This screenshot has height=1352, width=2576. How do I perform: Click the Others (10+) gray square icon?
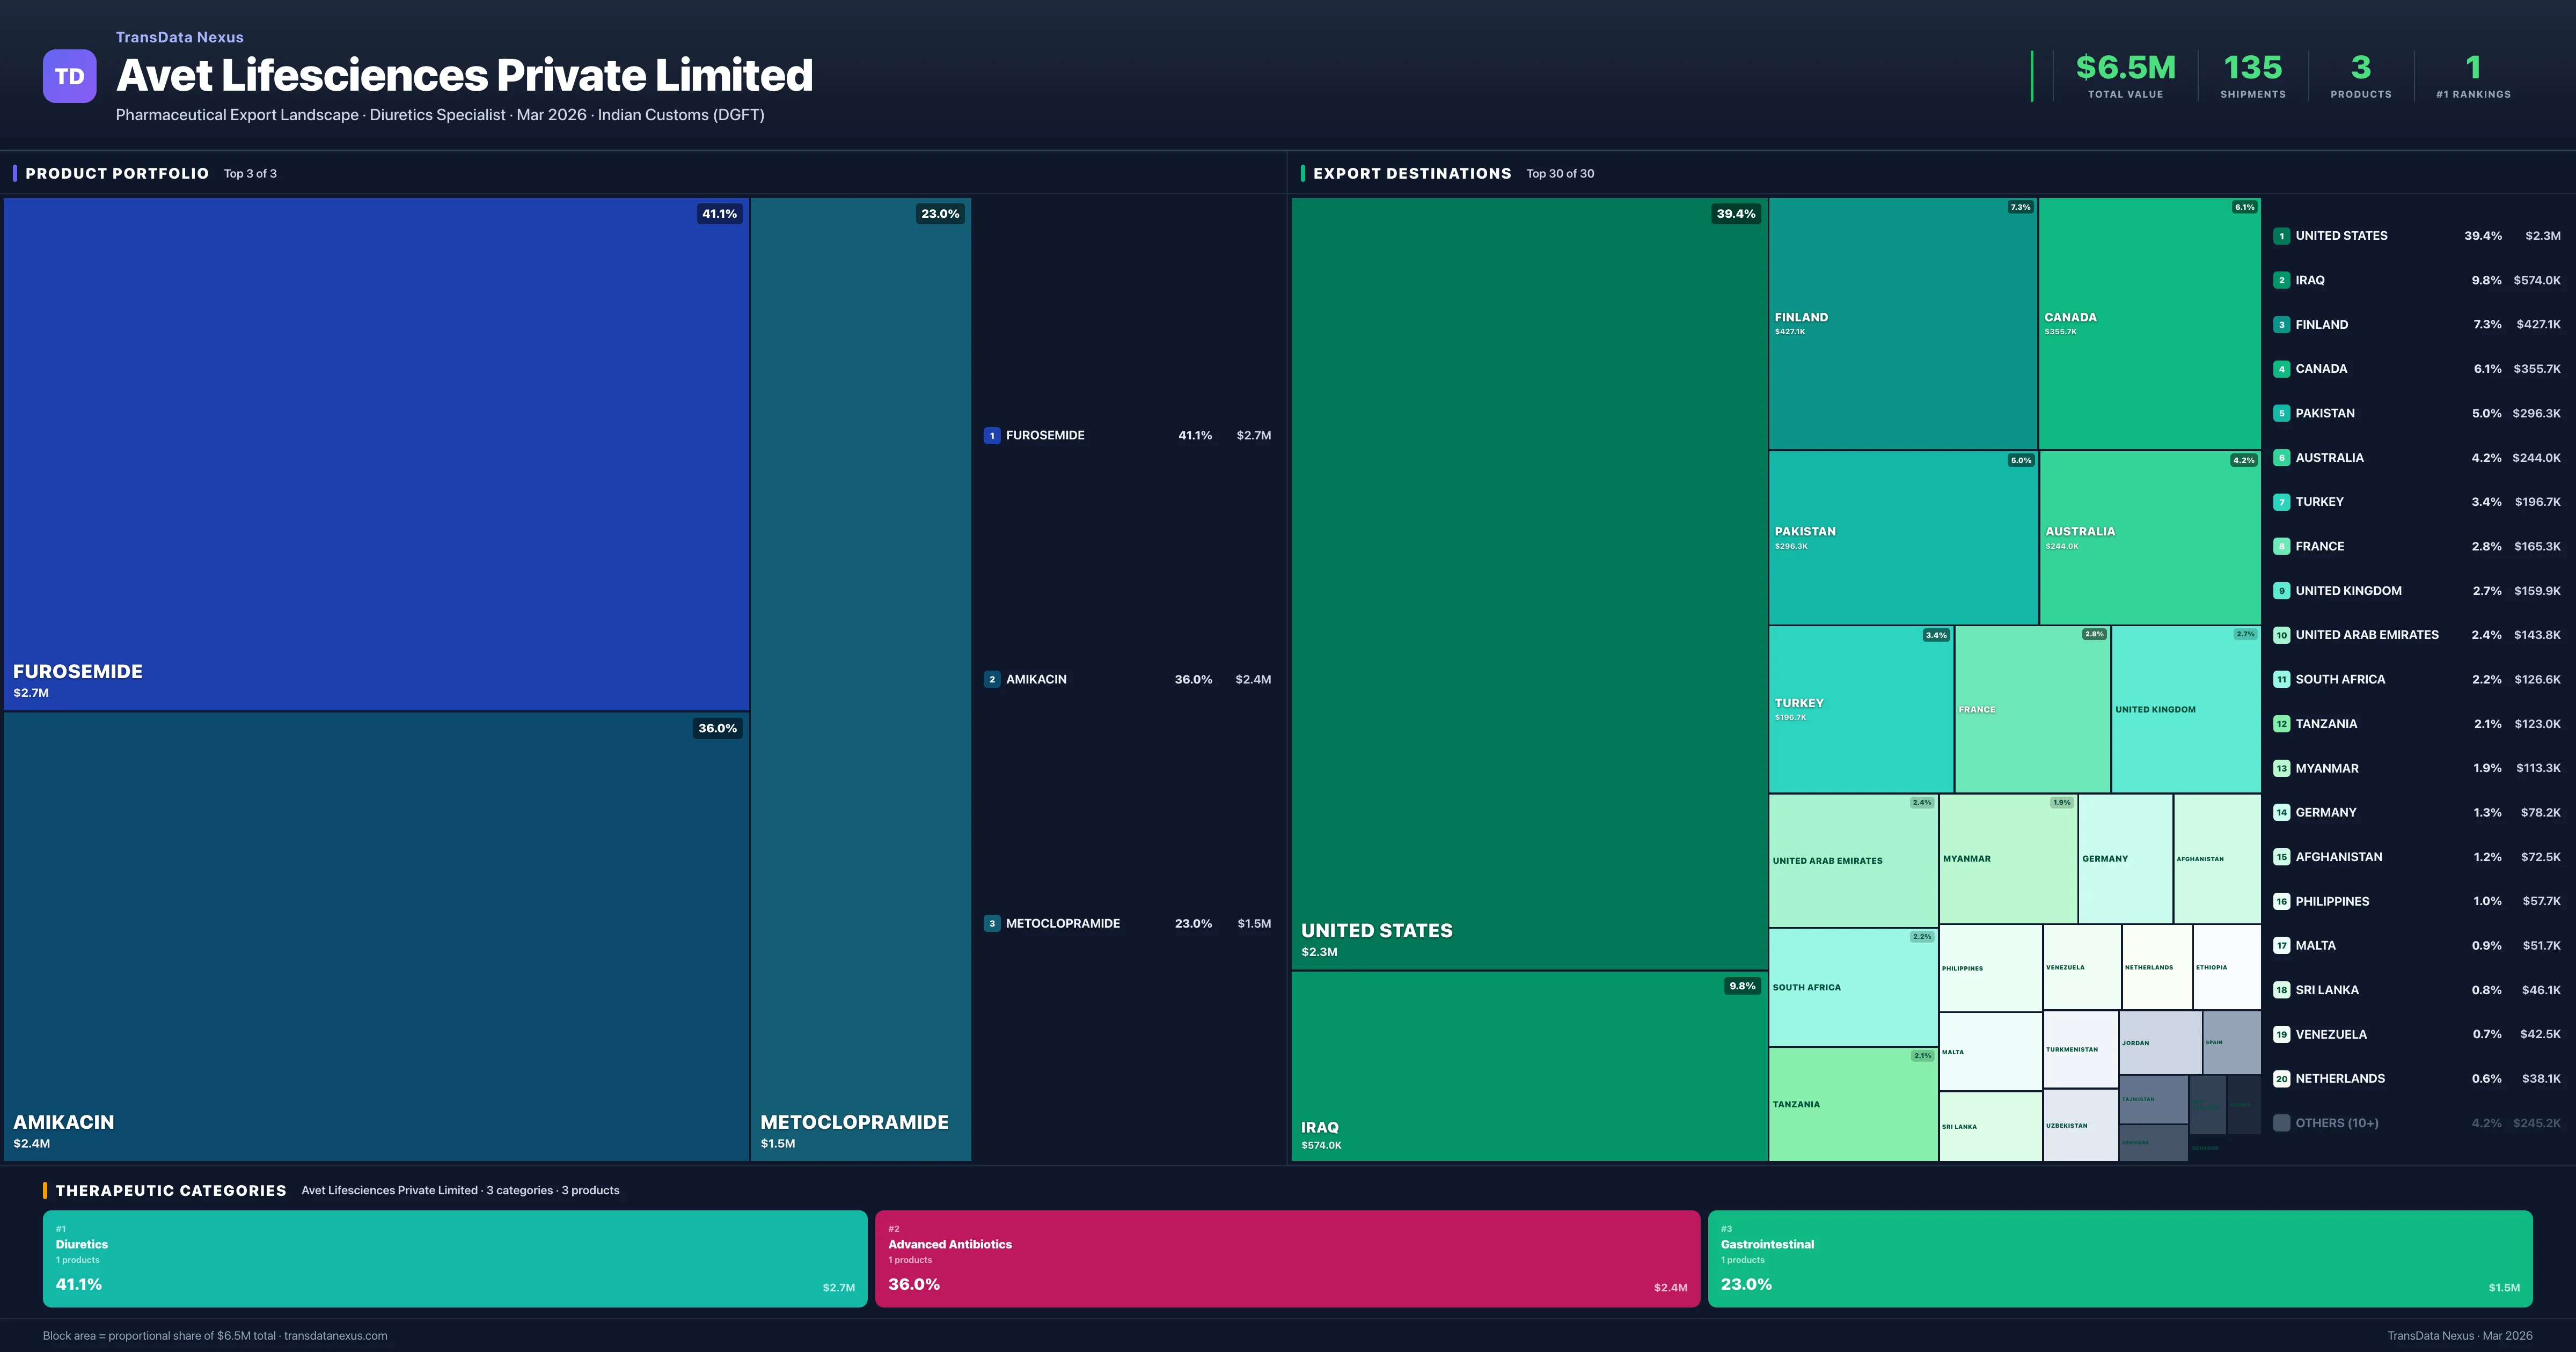pyautogui.click(x=2281, y=1123)
